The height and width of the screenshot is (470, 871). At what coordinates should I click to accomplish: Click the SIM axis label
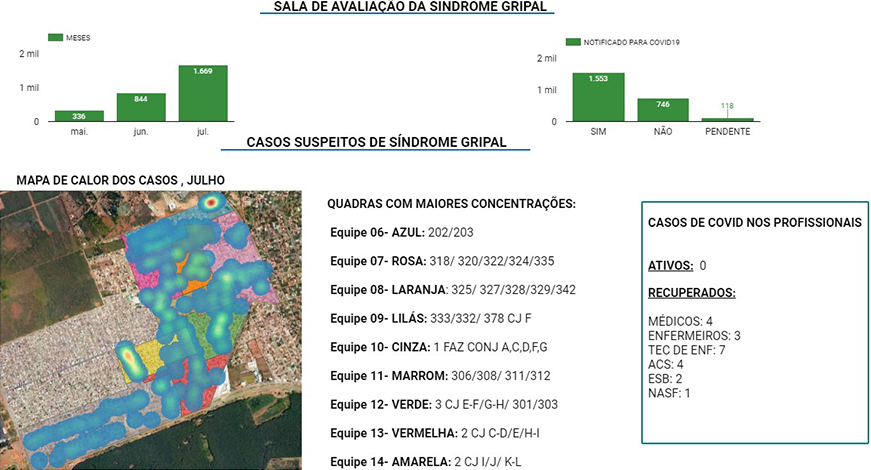click(x=598, y=132)
